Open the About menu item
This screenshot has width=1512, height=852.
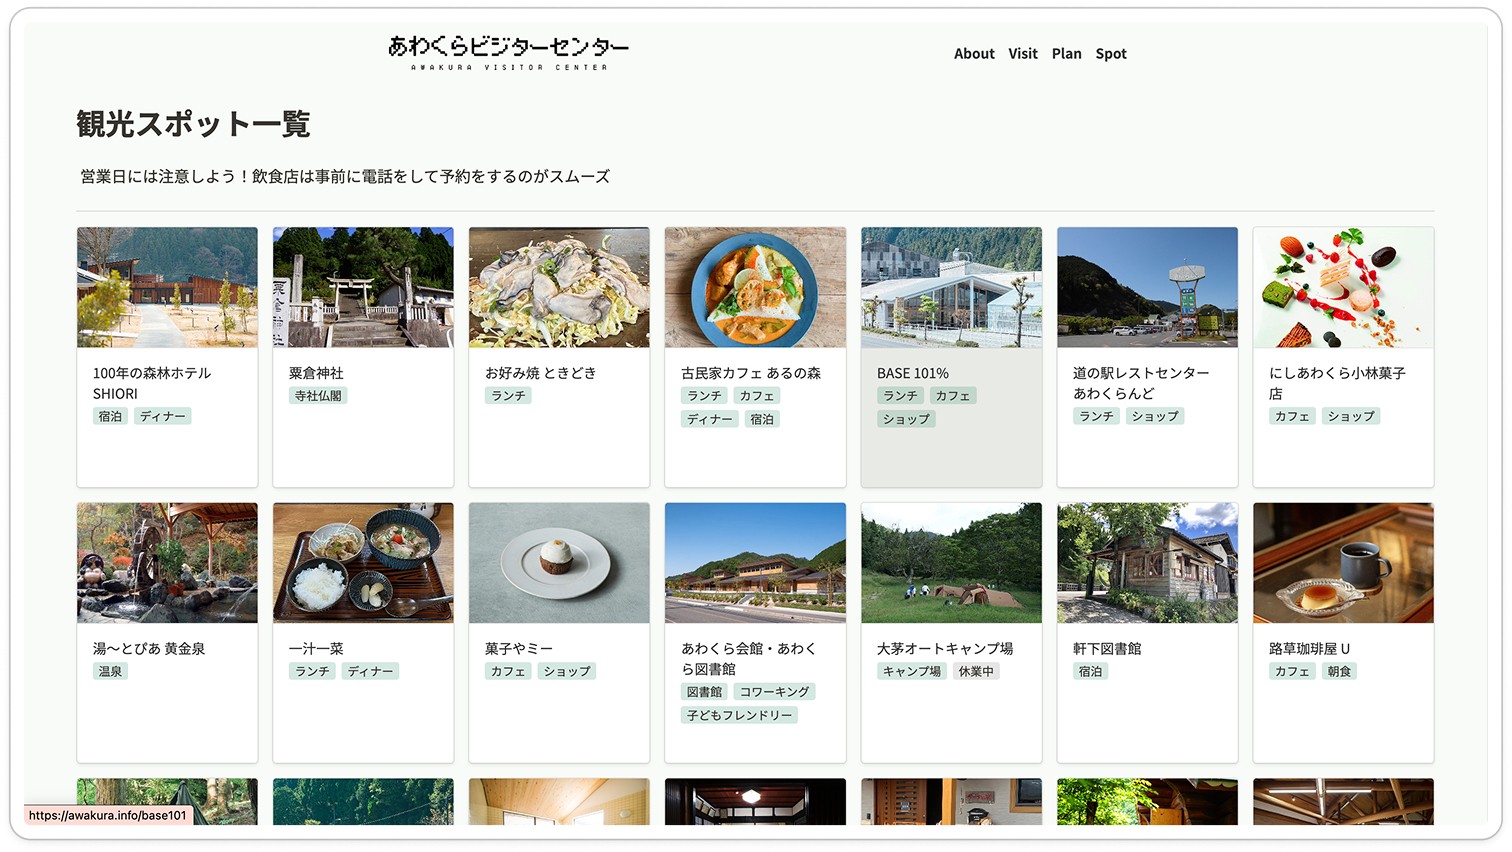[x=974, y=54]
